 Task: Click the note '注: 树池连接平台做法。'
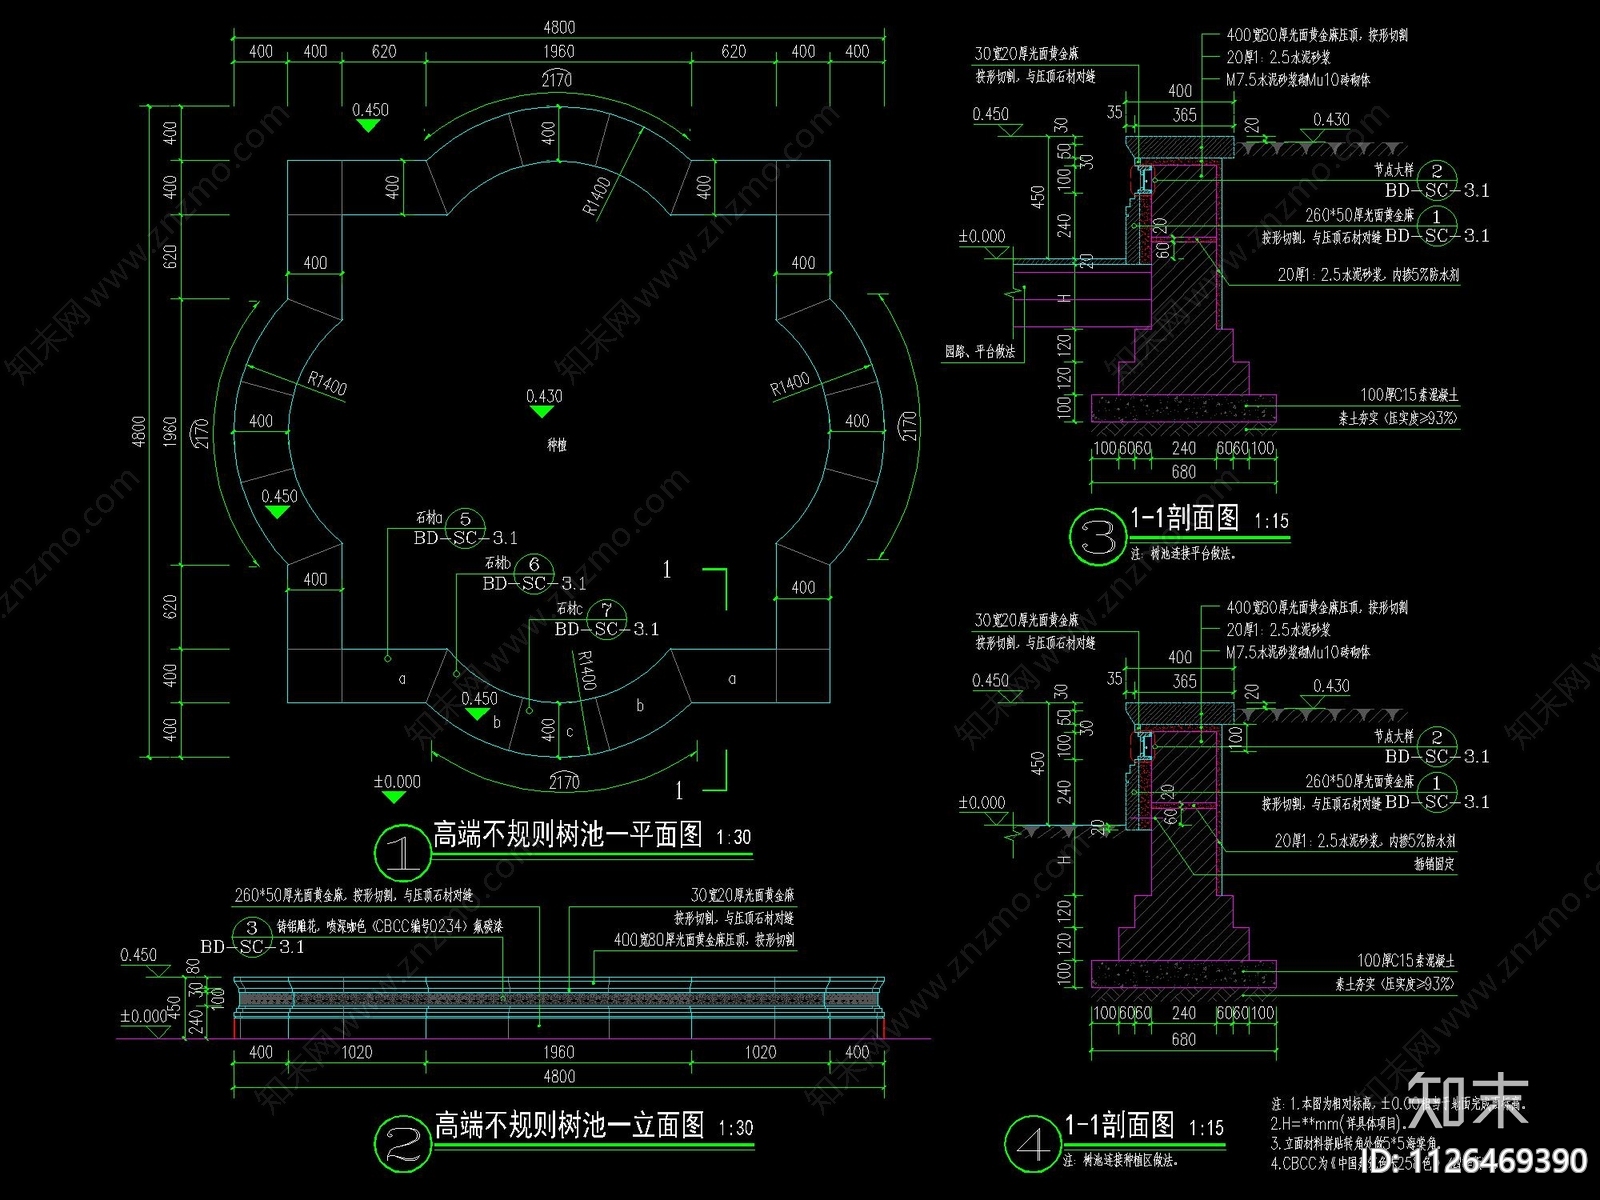click(x=1183, y=553)
